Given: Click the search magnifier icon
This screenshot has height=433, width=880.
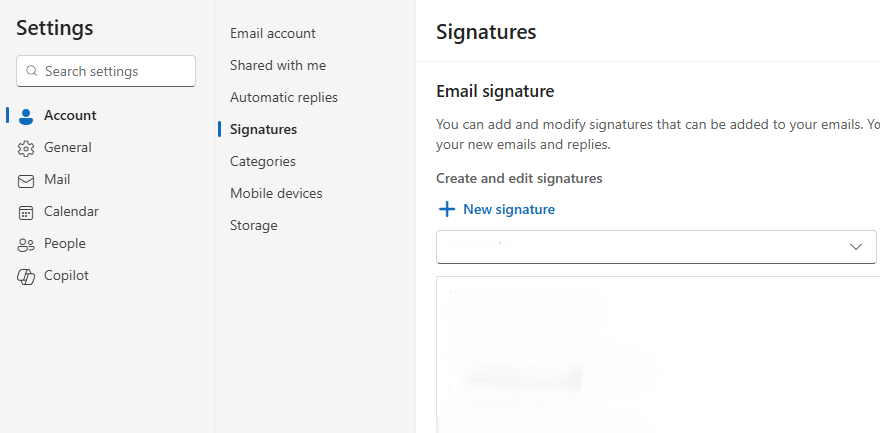Looking at the screenshot, I should click(32, 72).
